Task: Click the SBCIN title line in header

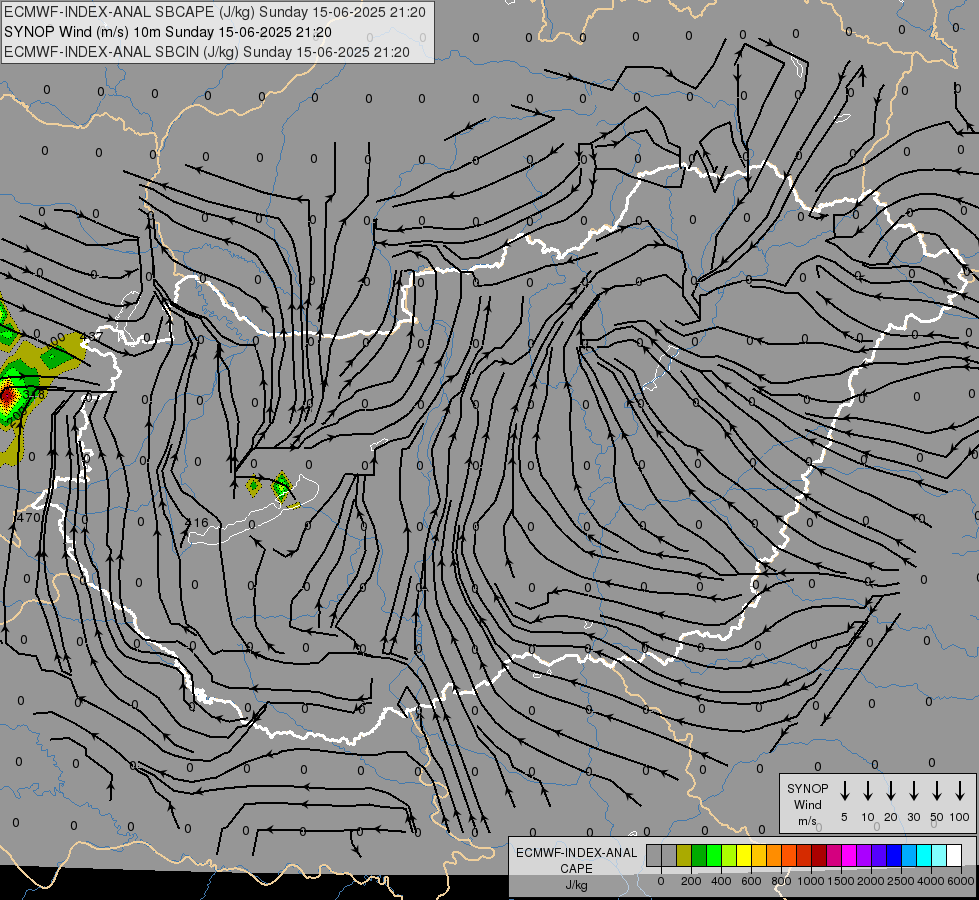Action: click(207, 52)
